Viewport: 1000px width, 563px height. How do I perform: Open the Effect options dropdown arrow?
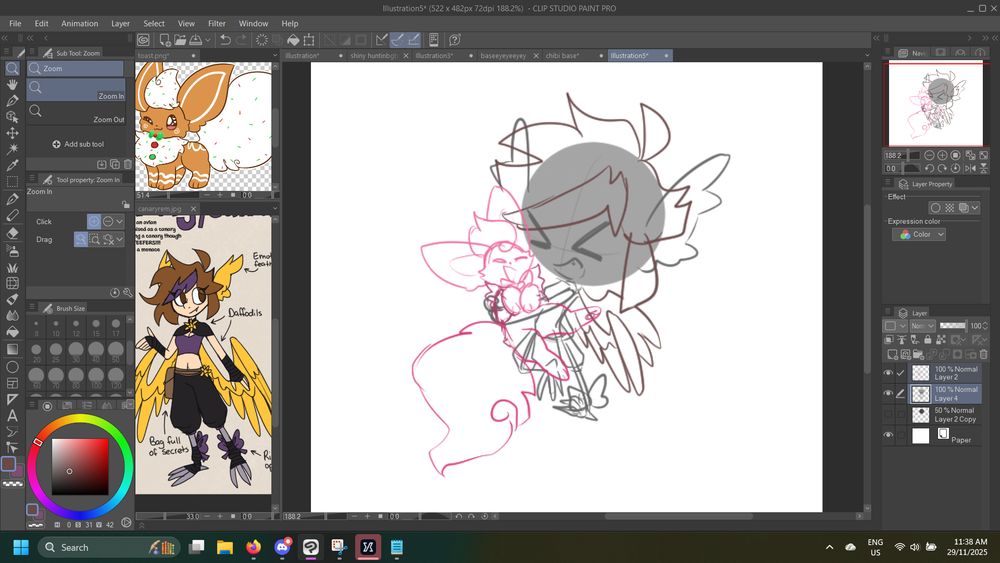click(x=975, y=208)
